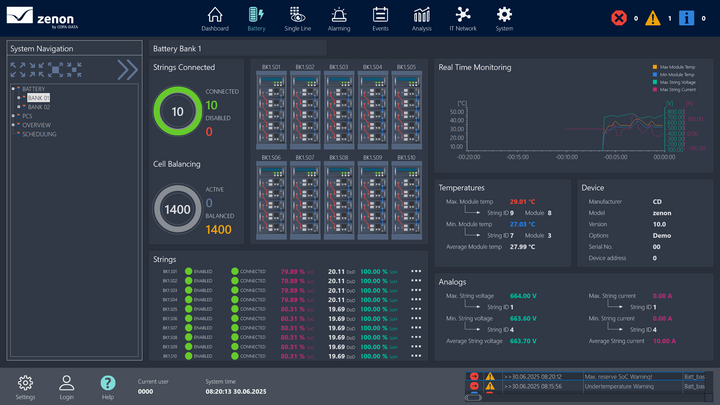The width and height of the screenshot is (720, 405).
Task: Click the blue info counter icon
Action: tap(686, 18)
